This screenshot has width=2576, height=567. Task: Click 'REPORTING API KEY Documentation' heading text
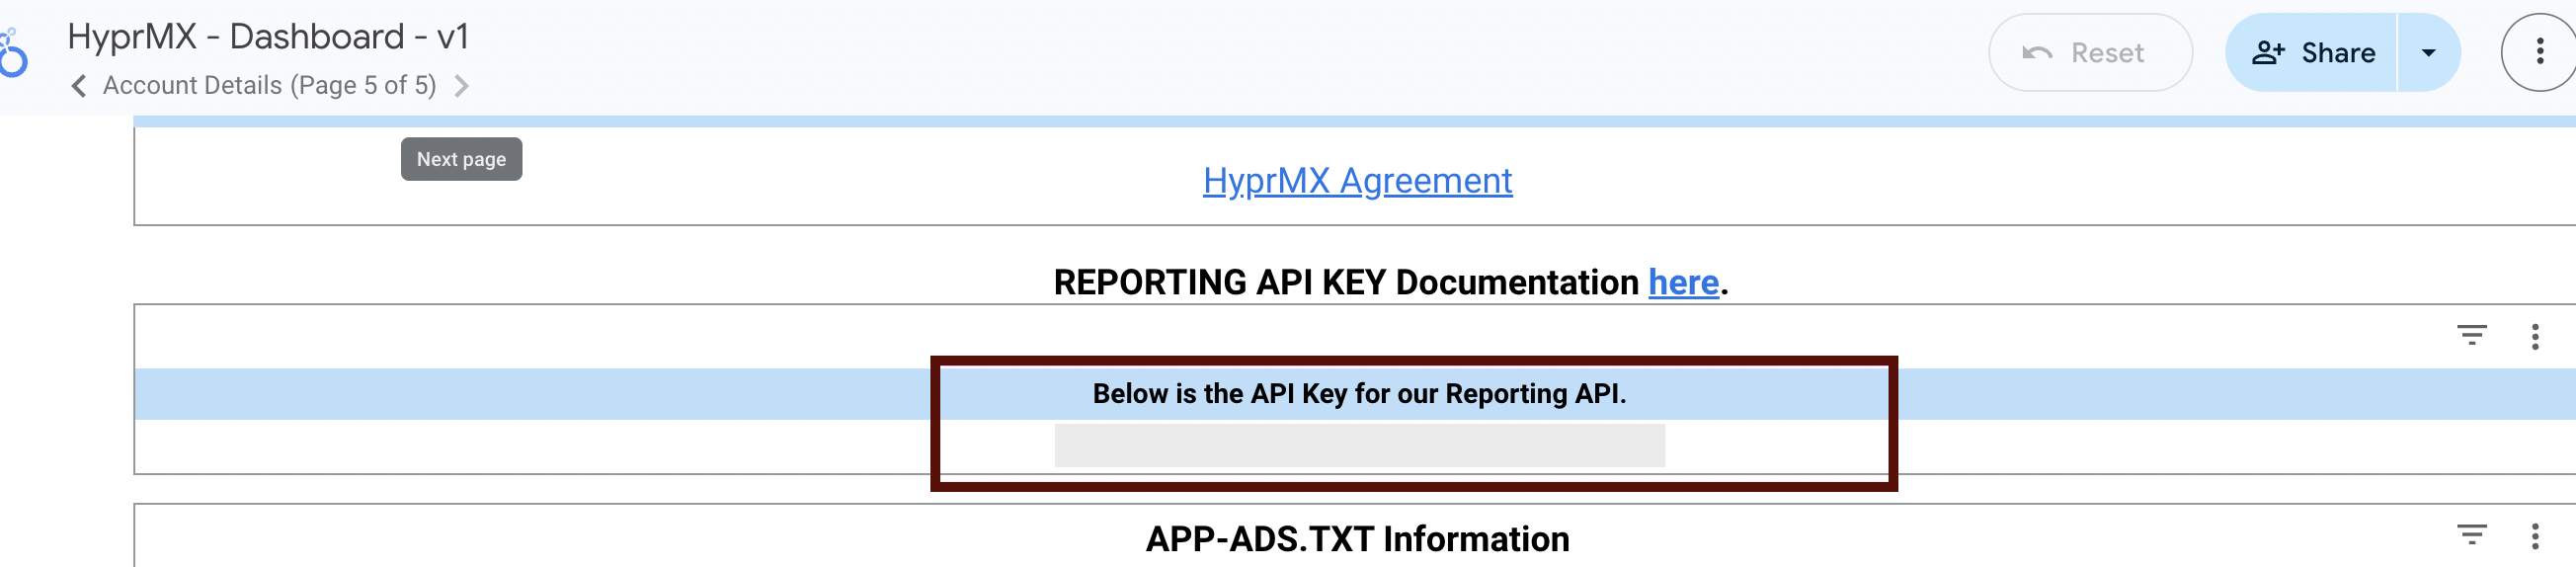point(1345,283)
